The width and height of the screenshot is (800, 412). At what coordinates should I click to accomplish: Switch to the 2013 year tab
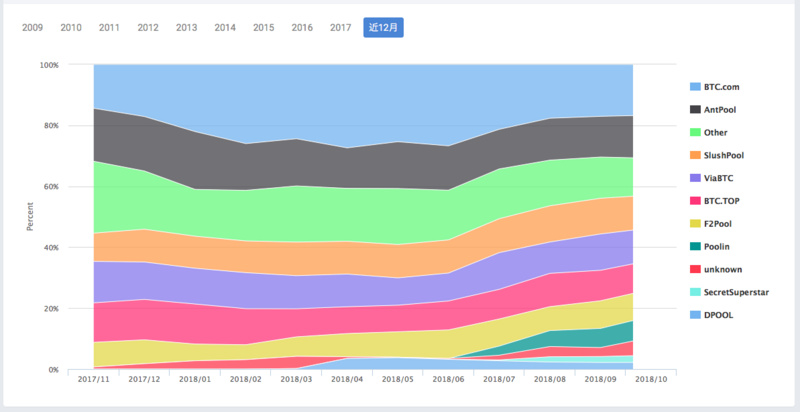(186, 27)
